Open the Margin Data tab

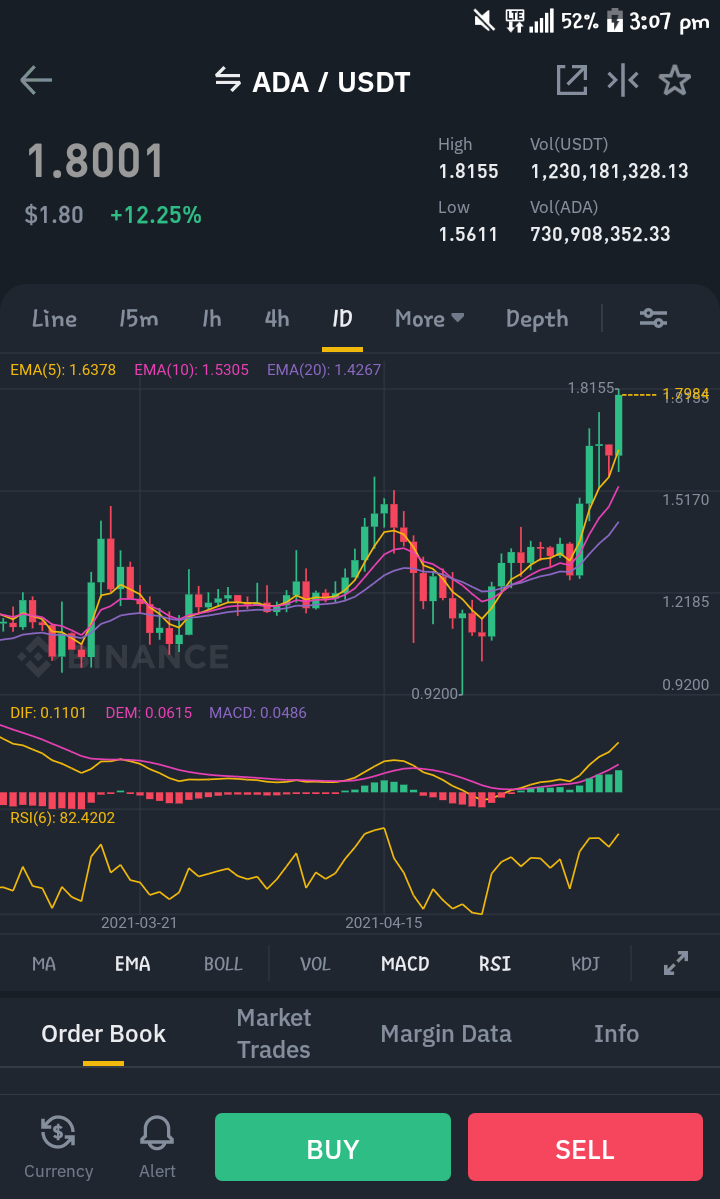coord(446,1034)
